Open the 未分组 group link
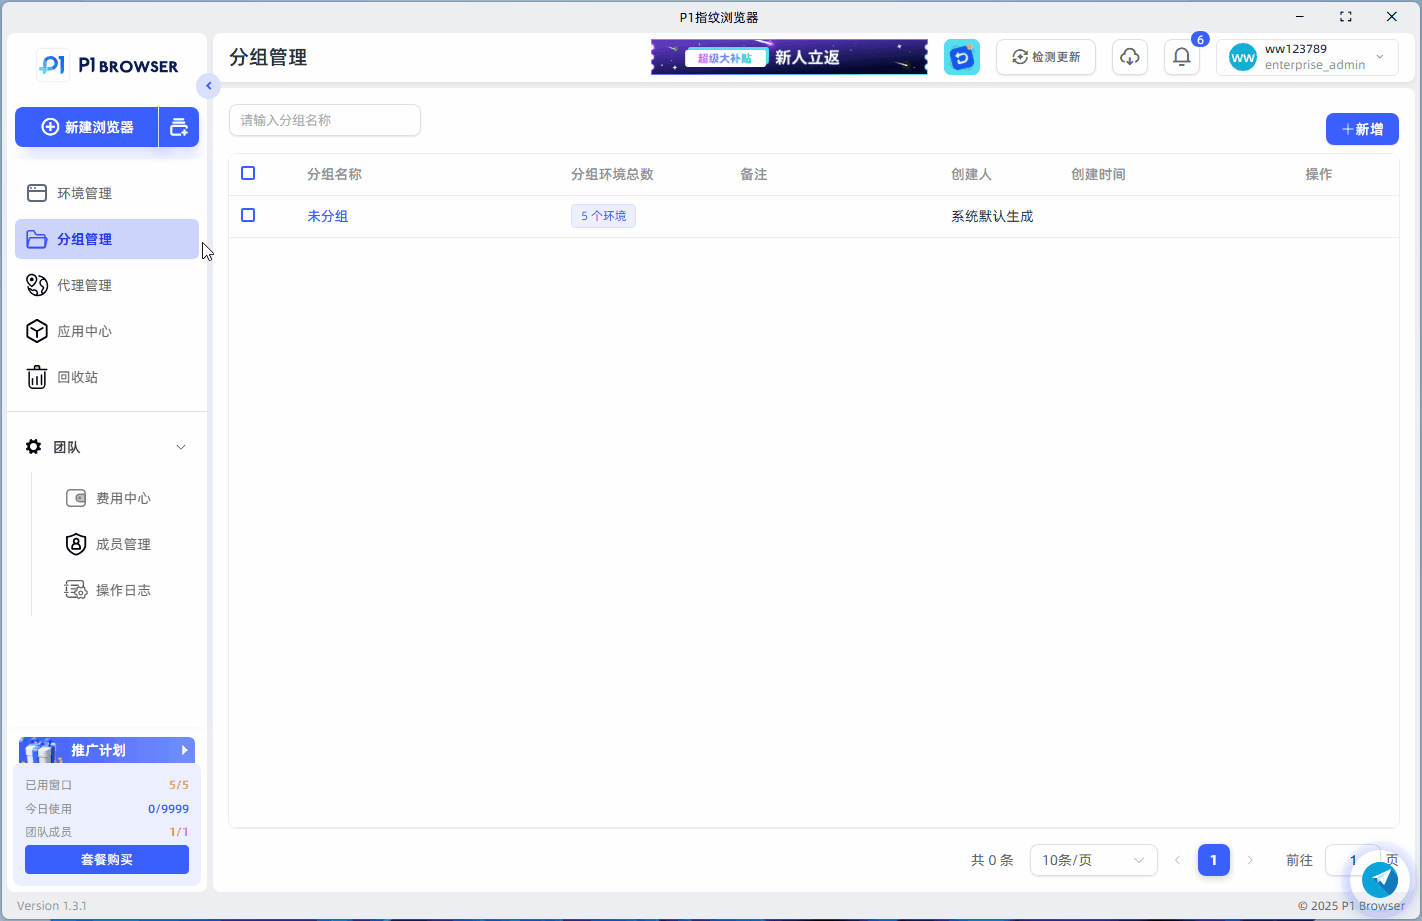The image size is (1422, 921). (327, 216)
